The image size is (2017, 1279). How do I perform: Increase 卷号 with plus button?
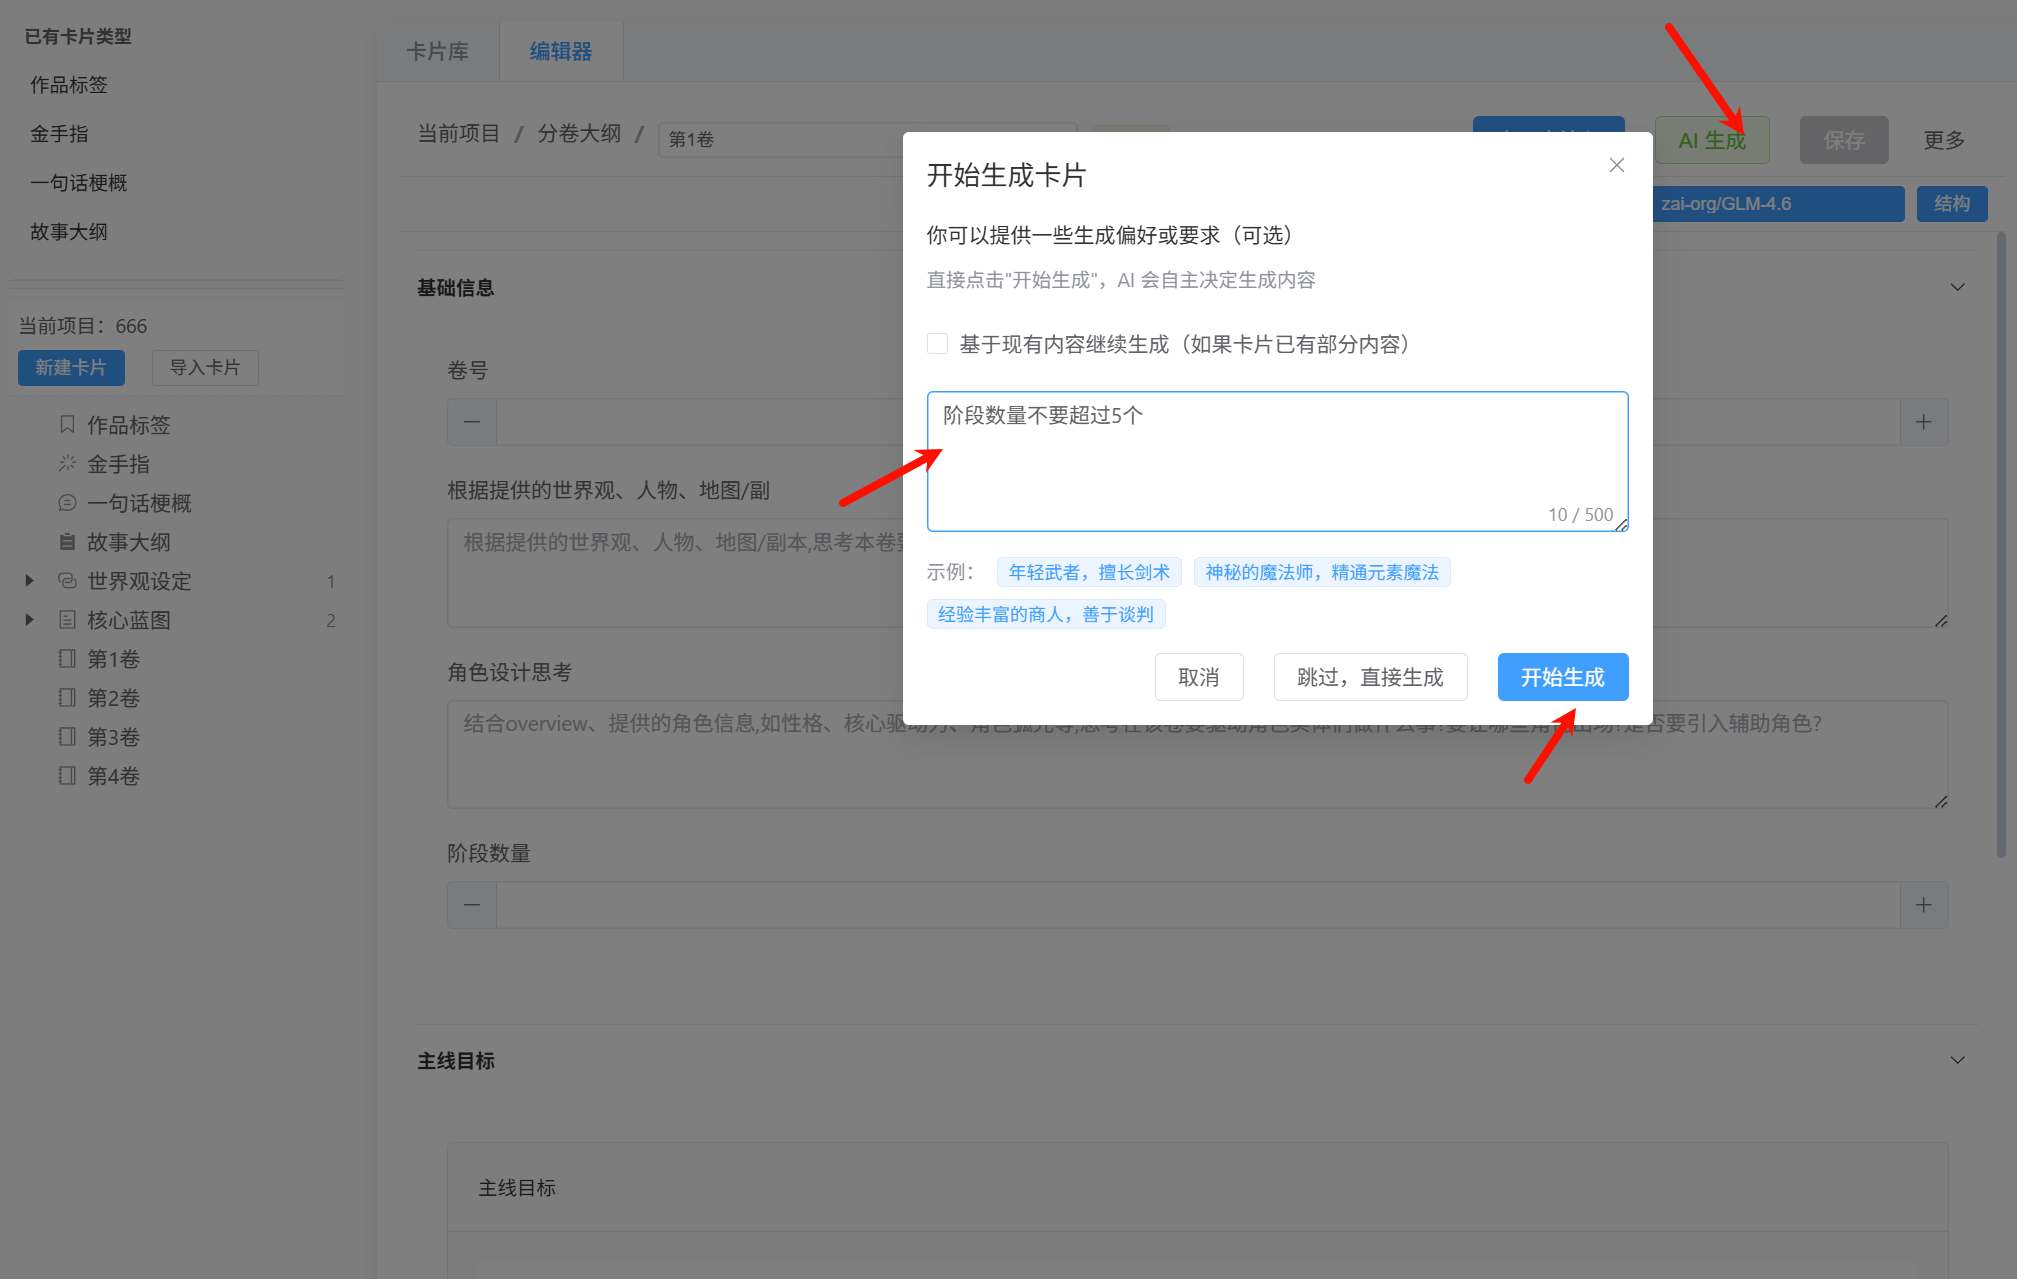[1923, 422]
